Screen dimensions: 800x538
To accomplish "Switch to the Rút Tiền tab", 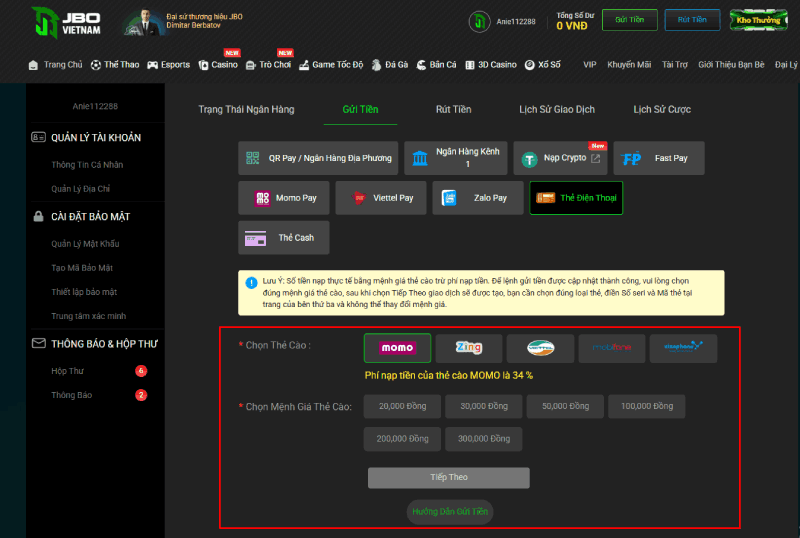I will [x=453, y=109].
